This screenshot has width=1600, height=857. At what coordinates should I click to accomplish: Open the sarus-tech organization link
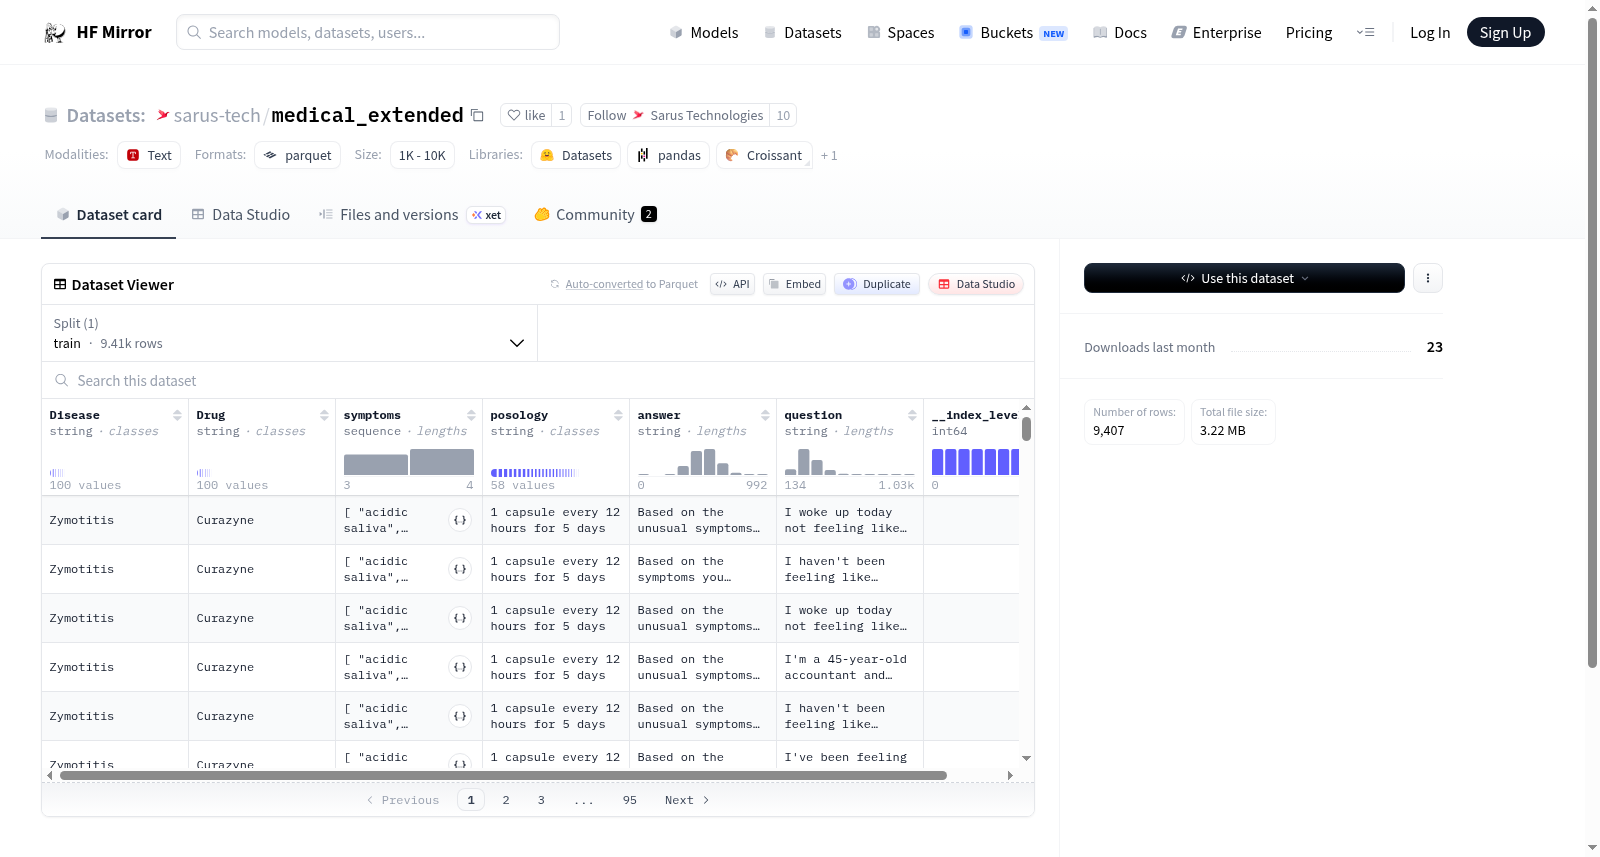217,116
